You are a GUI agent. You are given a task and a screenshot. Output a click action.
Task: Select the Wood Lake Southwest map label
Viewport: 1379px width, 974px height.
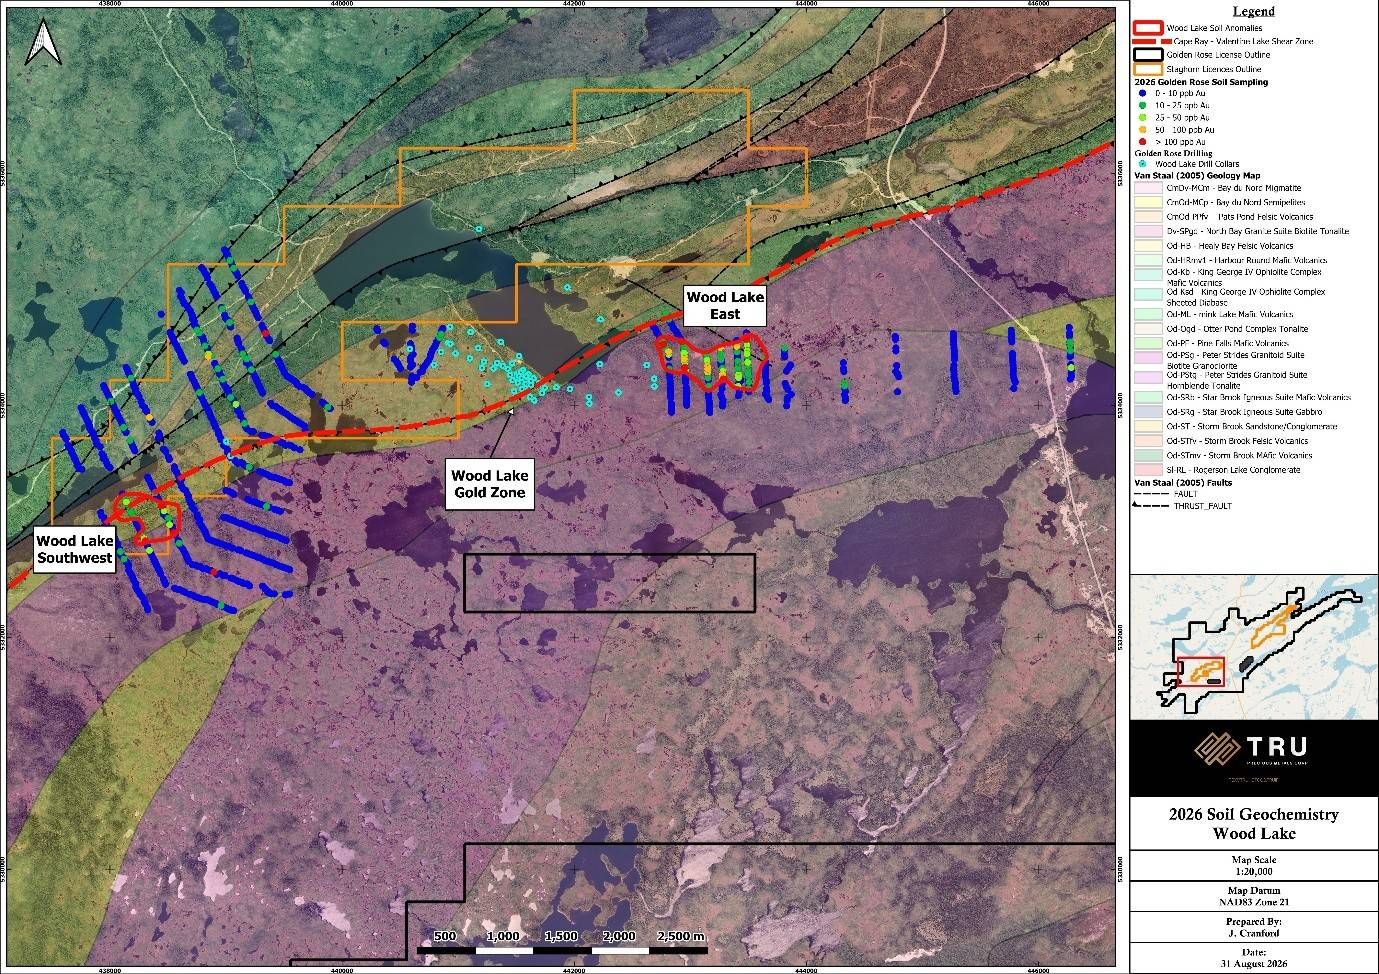pyautogui.click(x=74, y=551)
